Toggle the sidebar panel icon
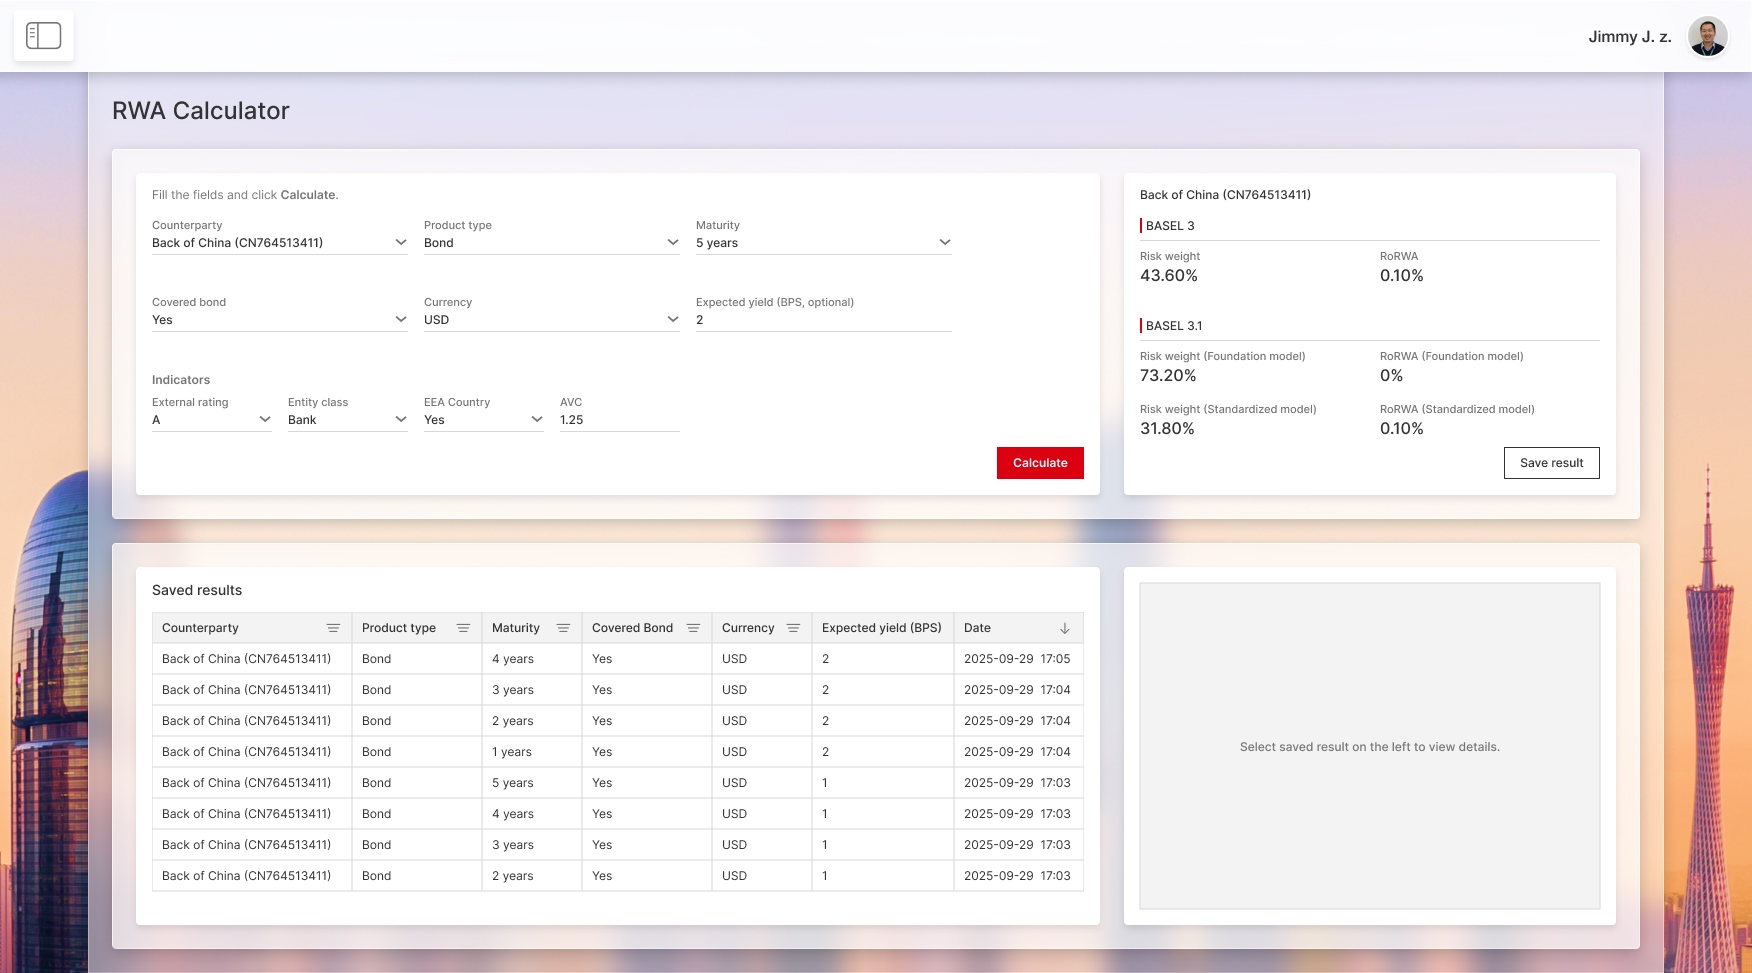 (x=43, y=36)
